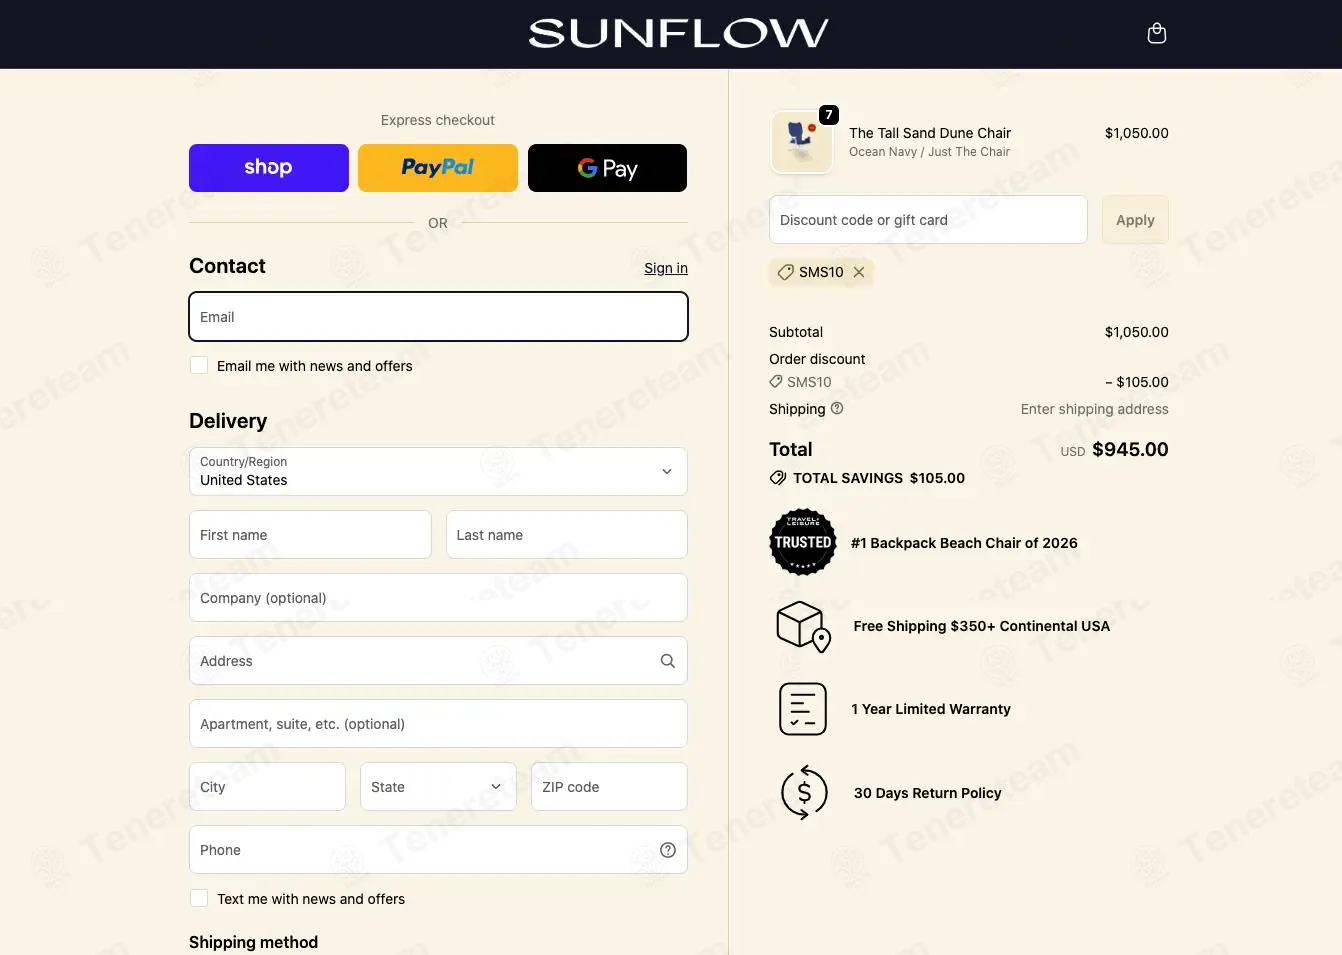Viewport: 1342px width, 955px height.
Task: Click the quantity badge showing 7
Action: pos(829,115)
